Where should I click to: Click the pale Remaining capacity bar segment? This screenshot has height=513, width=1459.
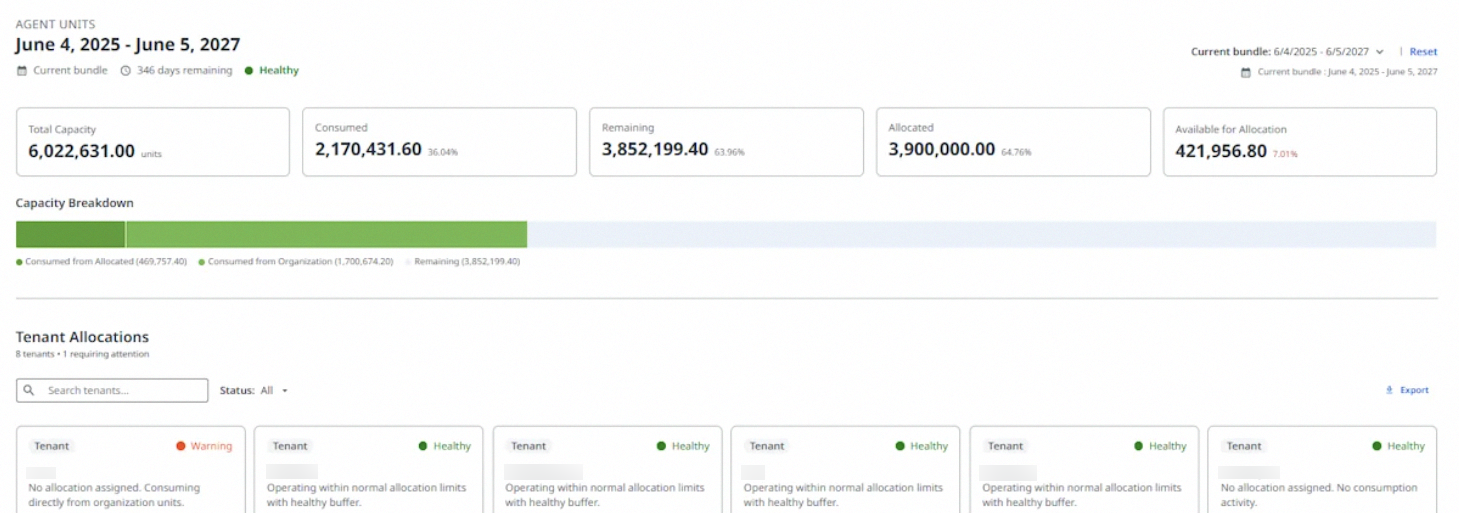tap(982, 234)
